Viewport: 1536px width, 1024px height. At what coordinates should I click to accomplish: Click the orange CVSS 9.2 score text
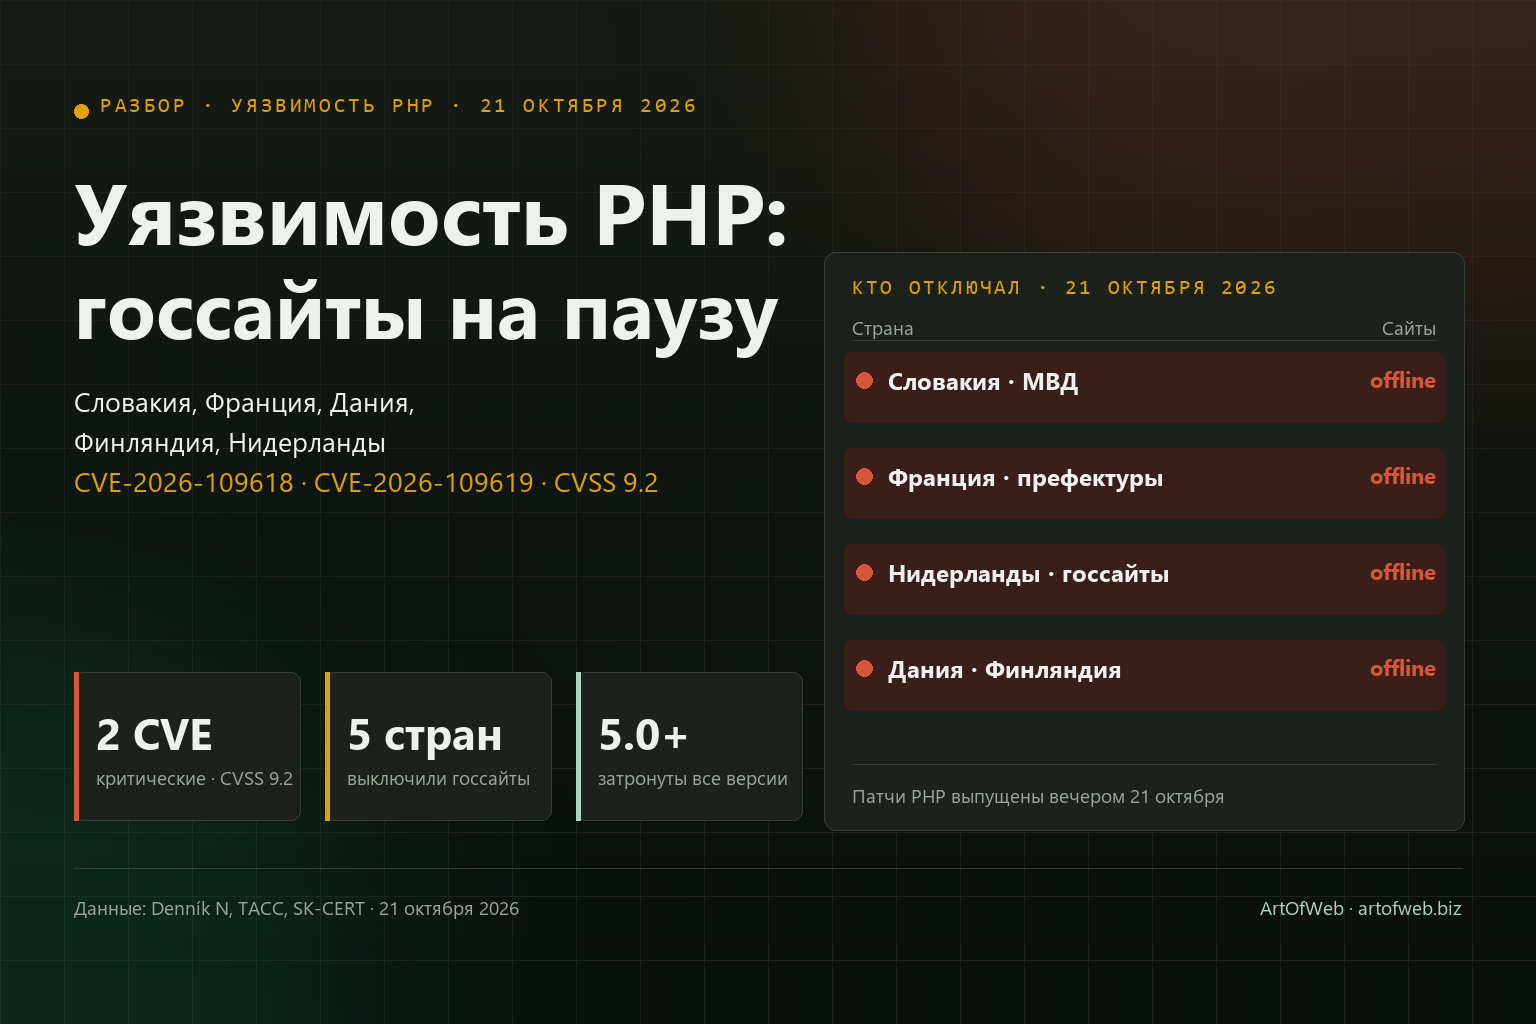pyautogui.click(x=606, y=483)
